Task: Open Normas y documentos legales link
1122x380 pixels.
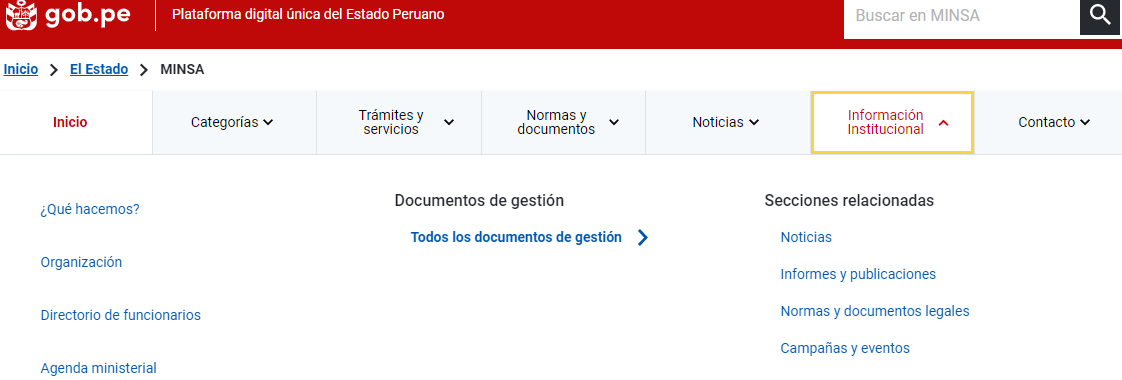Action: (875, 311)
